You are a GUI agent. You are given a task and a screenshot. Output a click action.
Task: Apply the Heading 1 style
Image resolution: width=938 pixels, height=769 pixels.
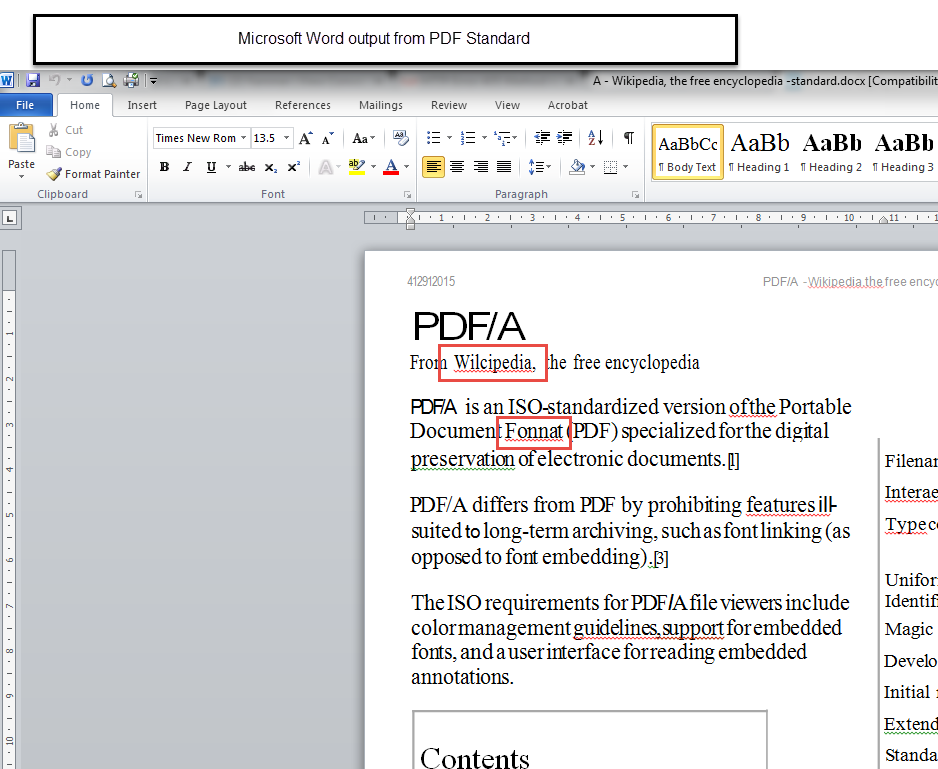point(759,152)
